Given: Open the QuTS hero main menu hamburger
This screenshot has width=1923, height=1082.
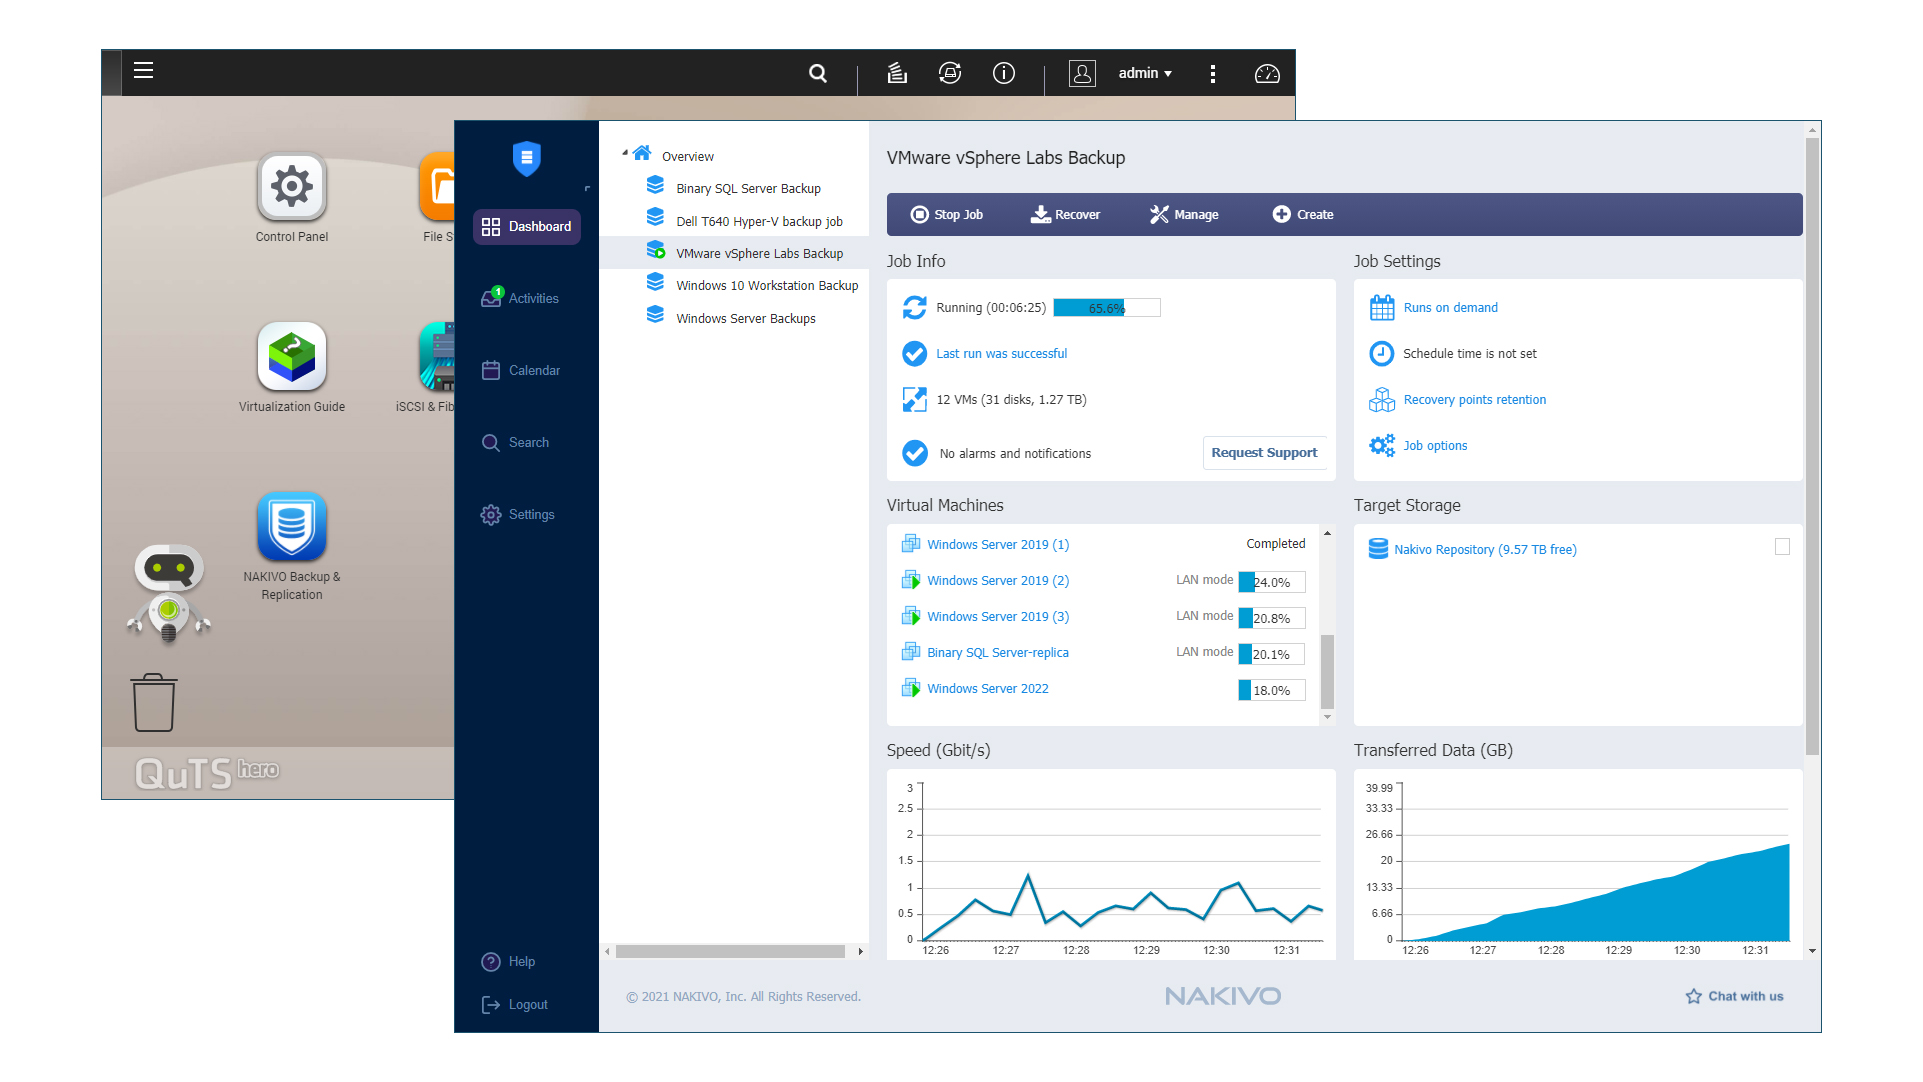Looking at the screenshot, I should [x=143, y=71].
